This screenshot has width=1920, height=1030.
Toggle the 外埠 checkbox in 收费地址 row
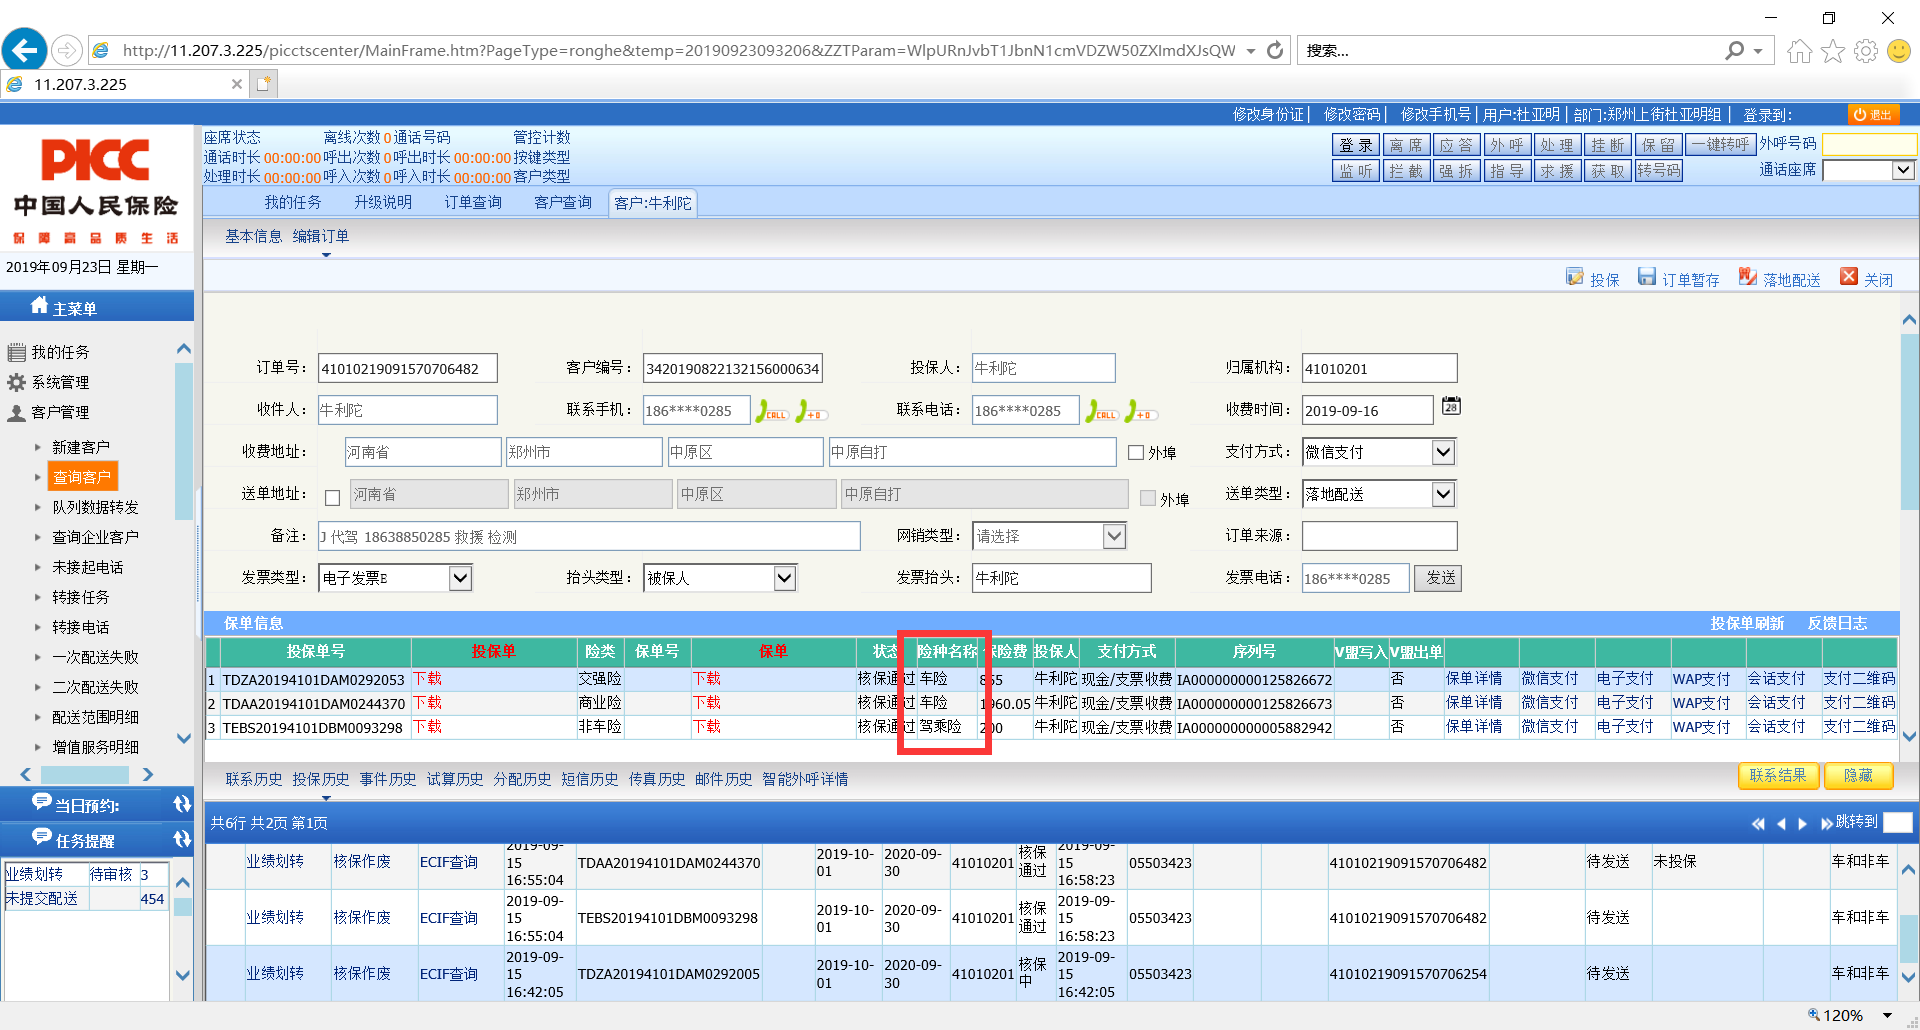(1136, 453)
